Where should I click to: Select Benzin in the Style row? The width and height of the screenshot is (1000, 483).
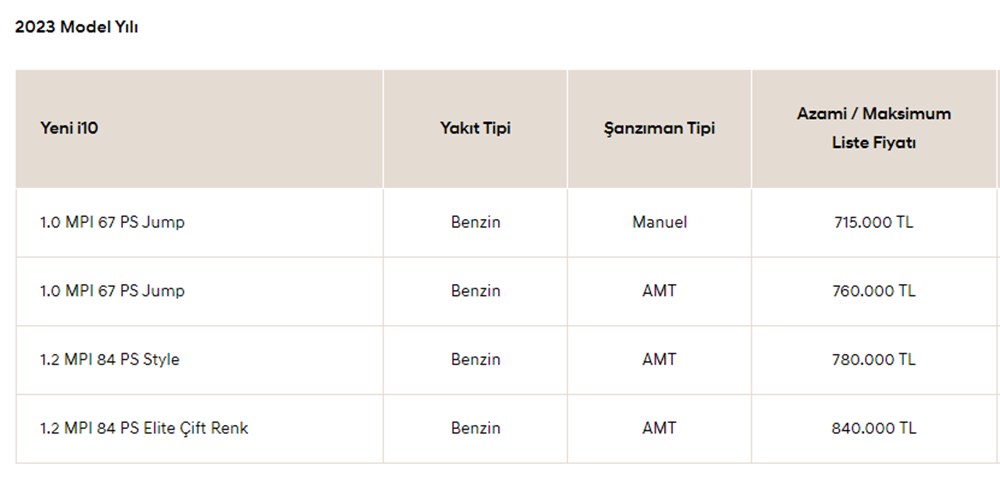click(x=475, y=359)
